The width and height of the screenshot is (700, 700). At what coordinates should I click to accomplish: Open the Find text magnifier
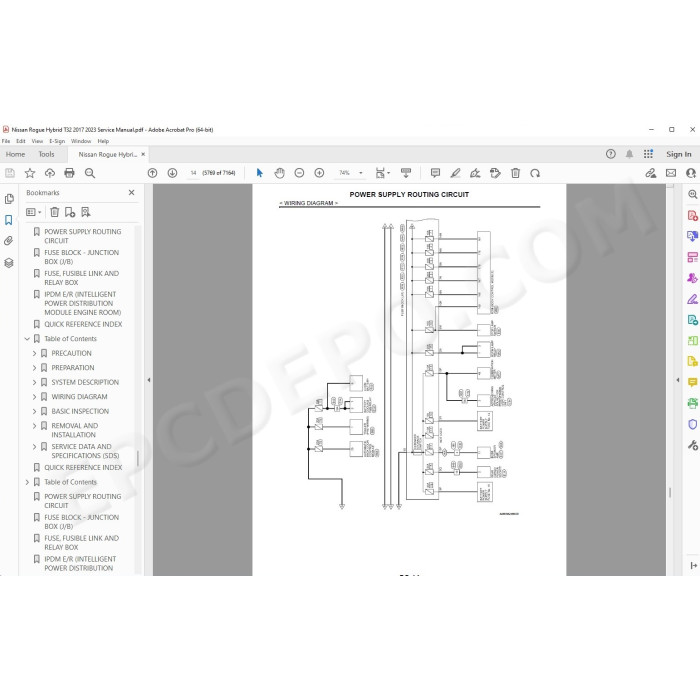pos(90,173)
